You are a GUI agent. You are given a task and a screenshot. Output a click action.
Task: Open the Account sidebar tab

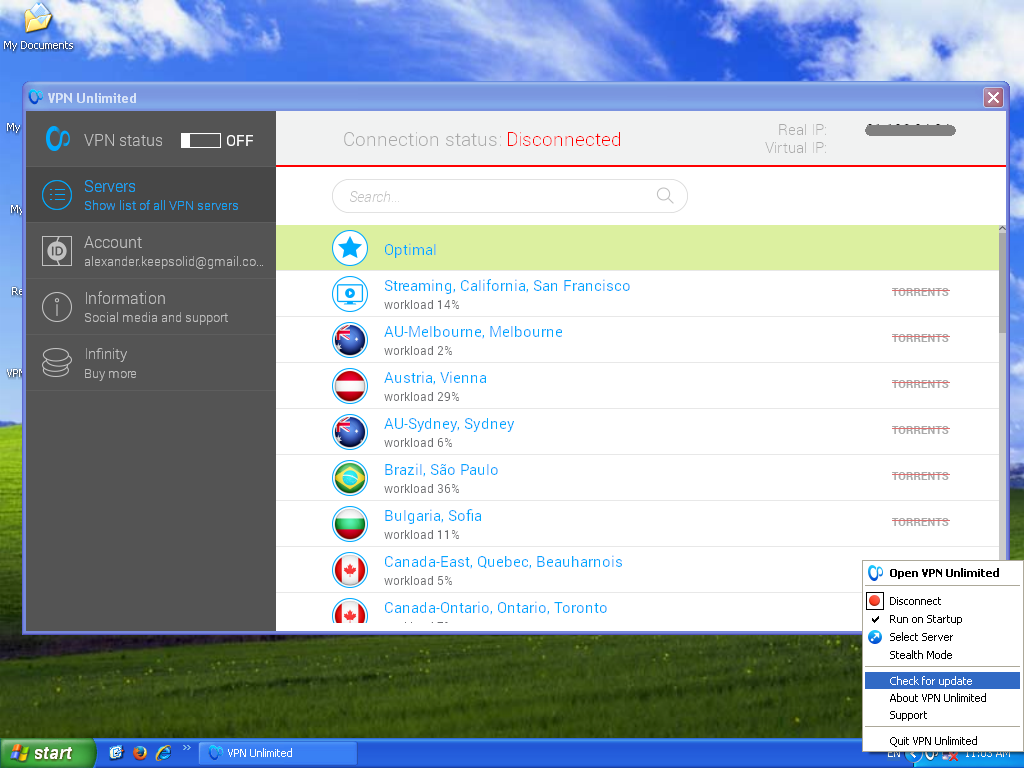click(151, 251)
